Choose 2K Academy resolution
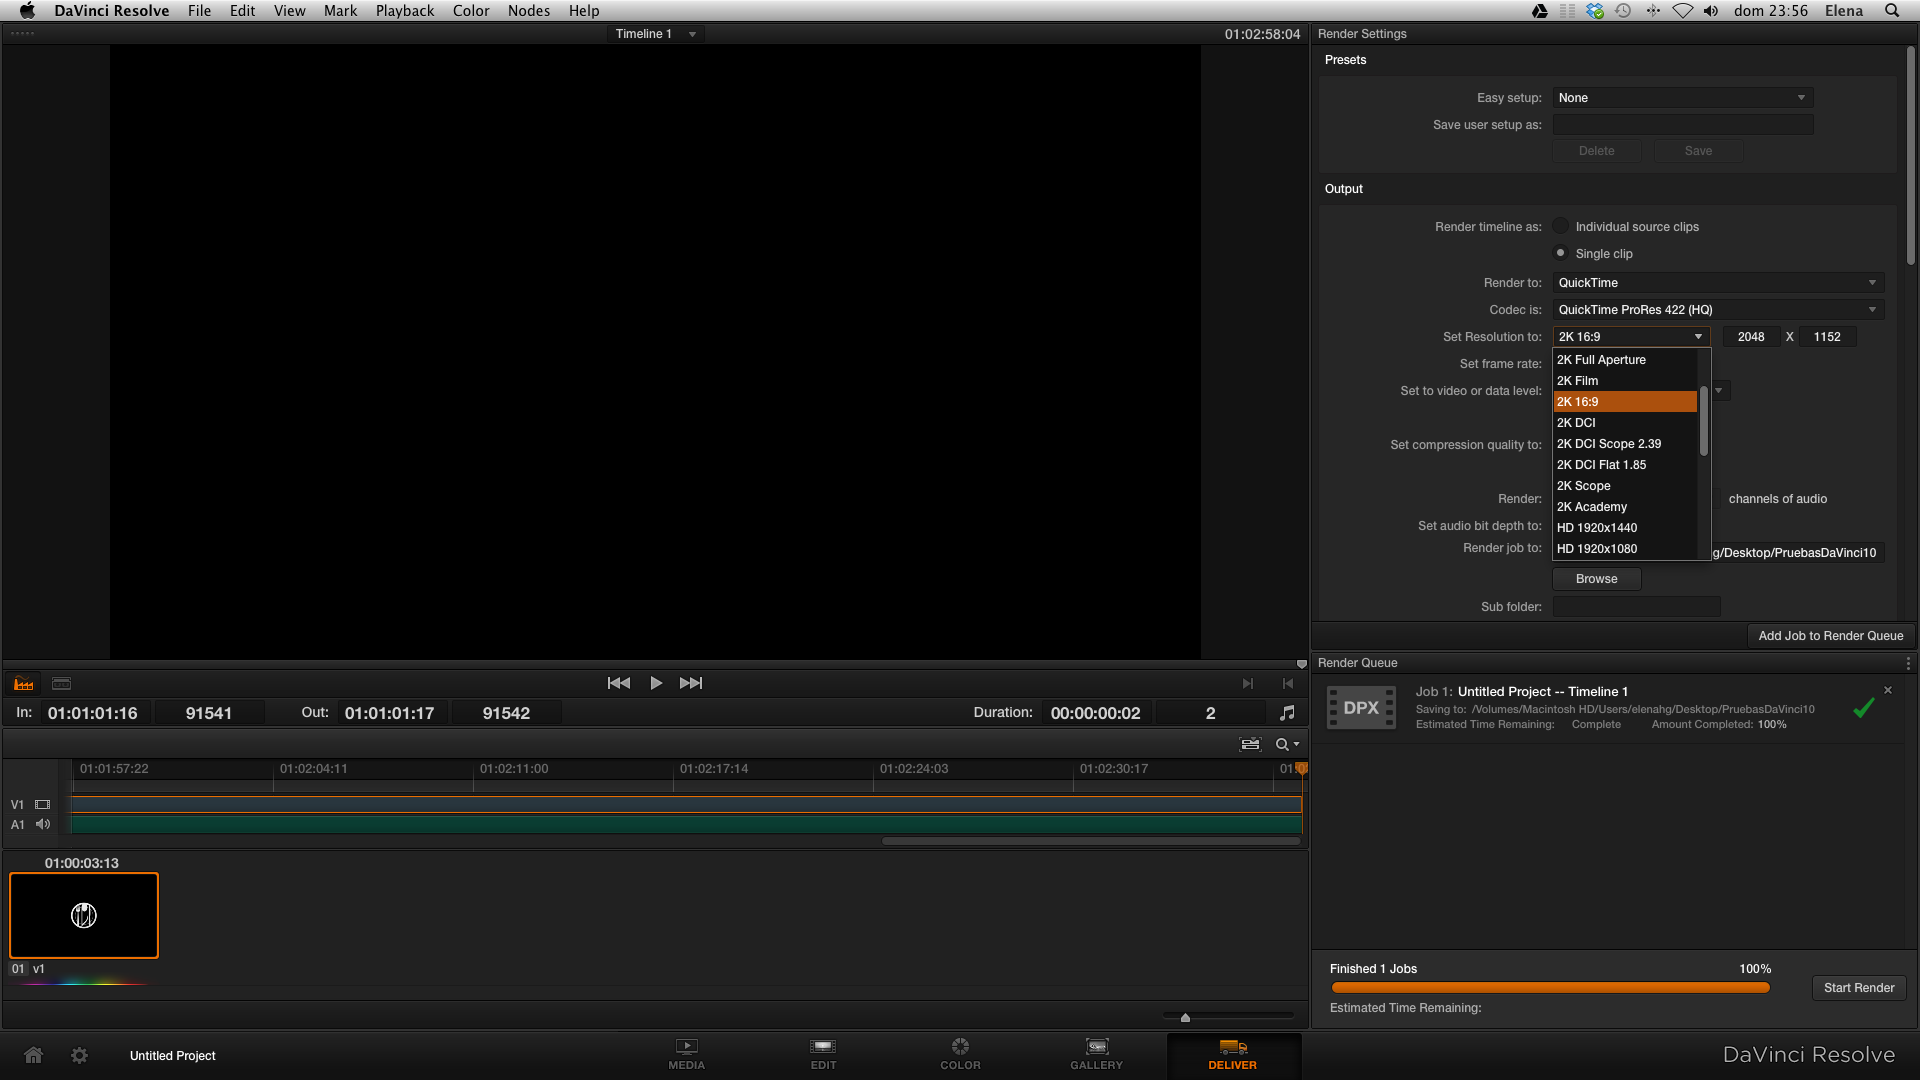 coord(1625,507)
